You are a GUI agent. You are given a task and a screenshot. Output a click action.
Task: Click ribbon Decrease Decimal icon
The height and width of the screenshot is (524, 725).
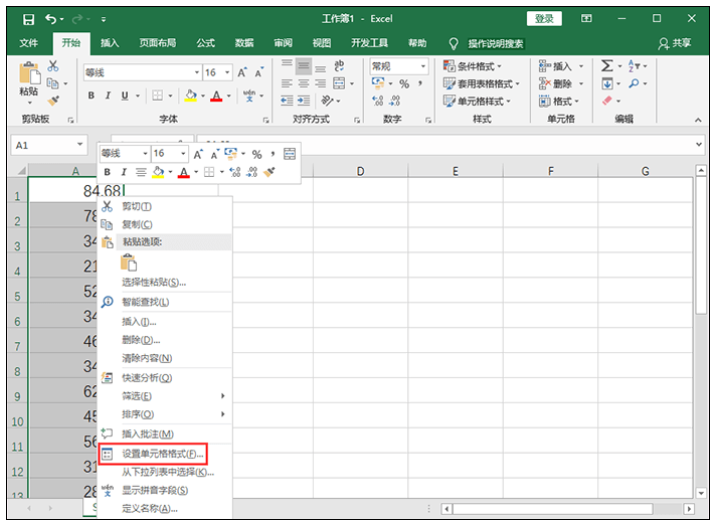(395, 100)
